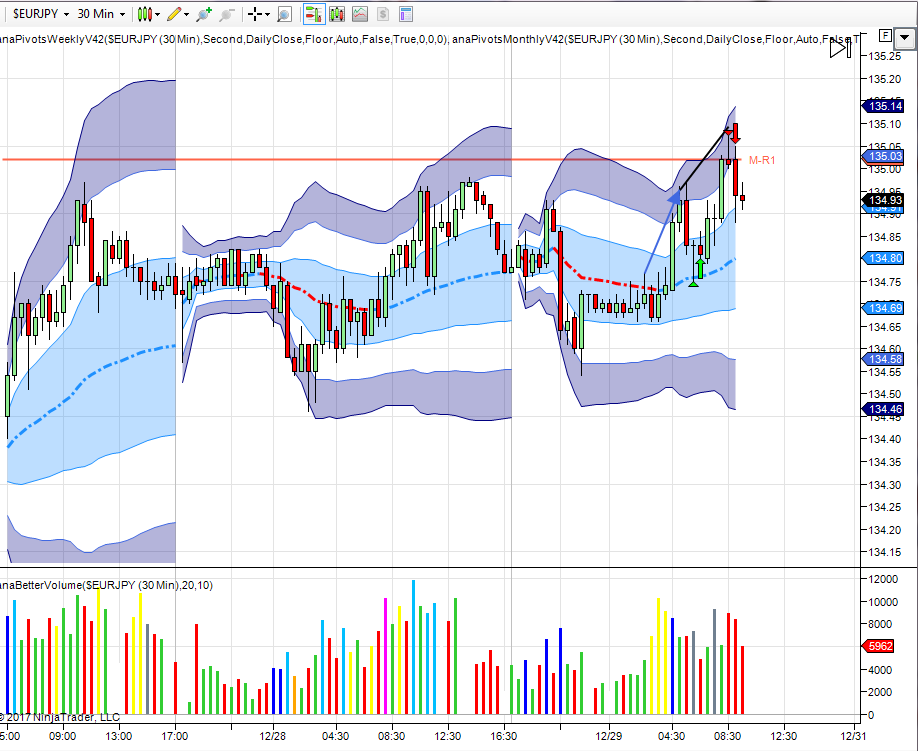Image resolution: width=918 pixels, height=751 pixels.
Task: Open the chart Properties table icon
Action: pos(406,14)
